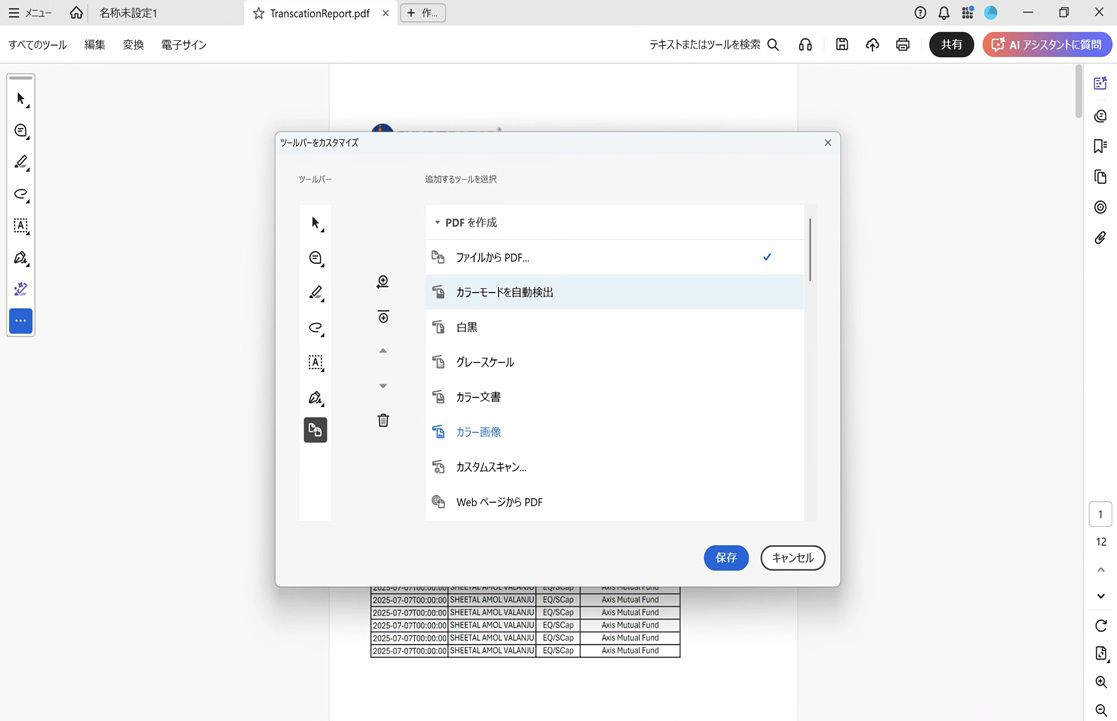Select the arrow selection tool
The height and width of the screenshot is (721, 1117).
pyautogui.click(x=20, y=98)
